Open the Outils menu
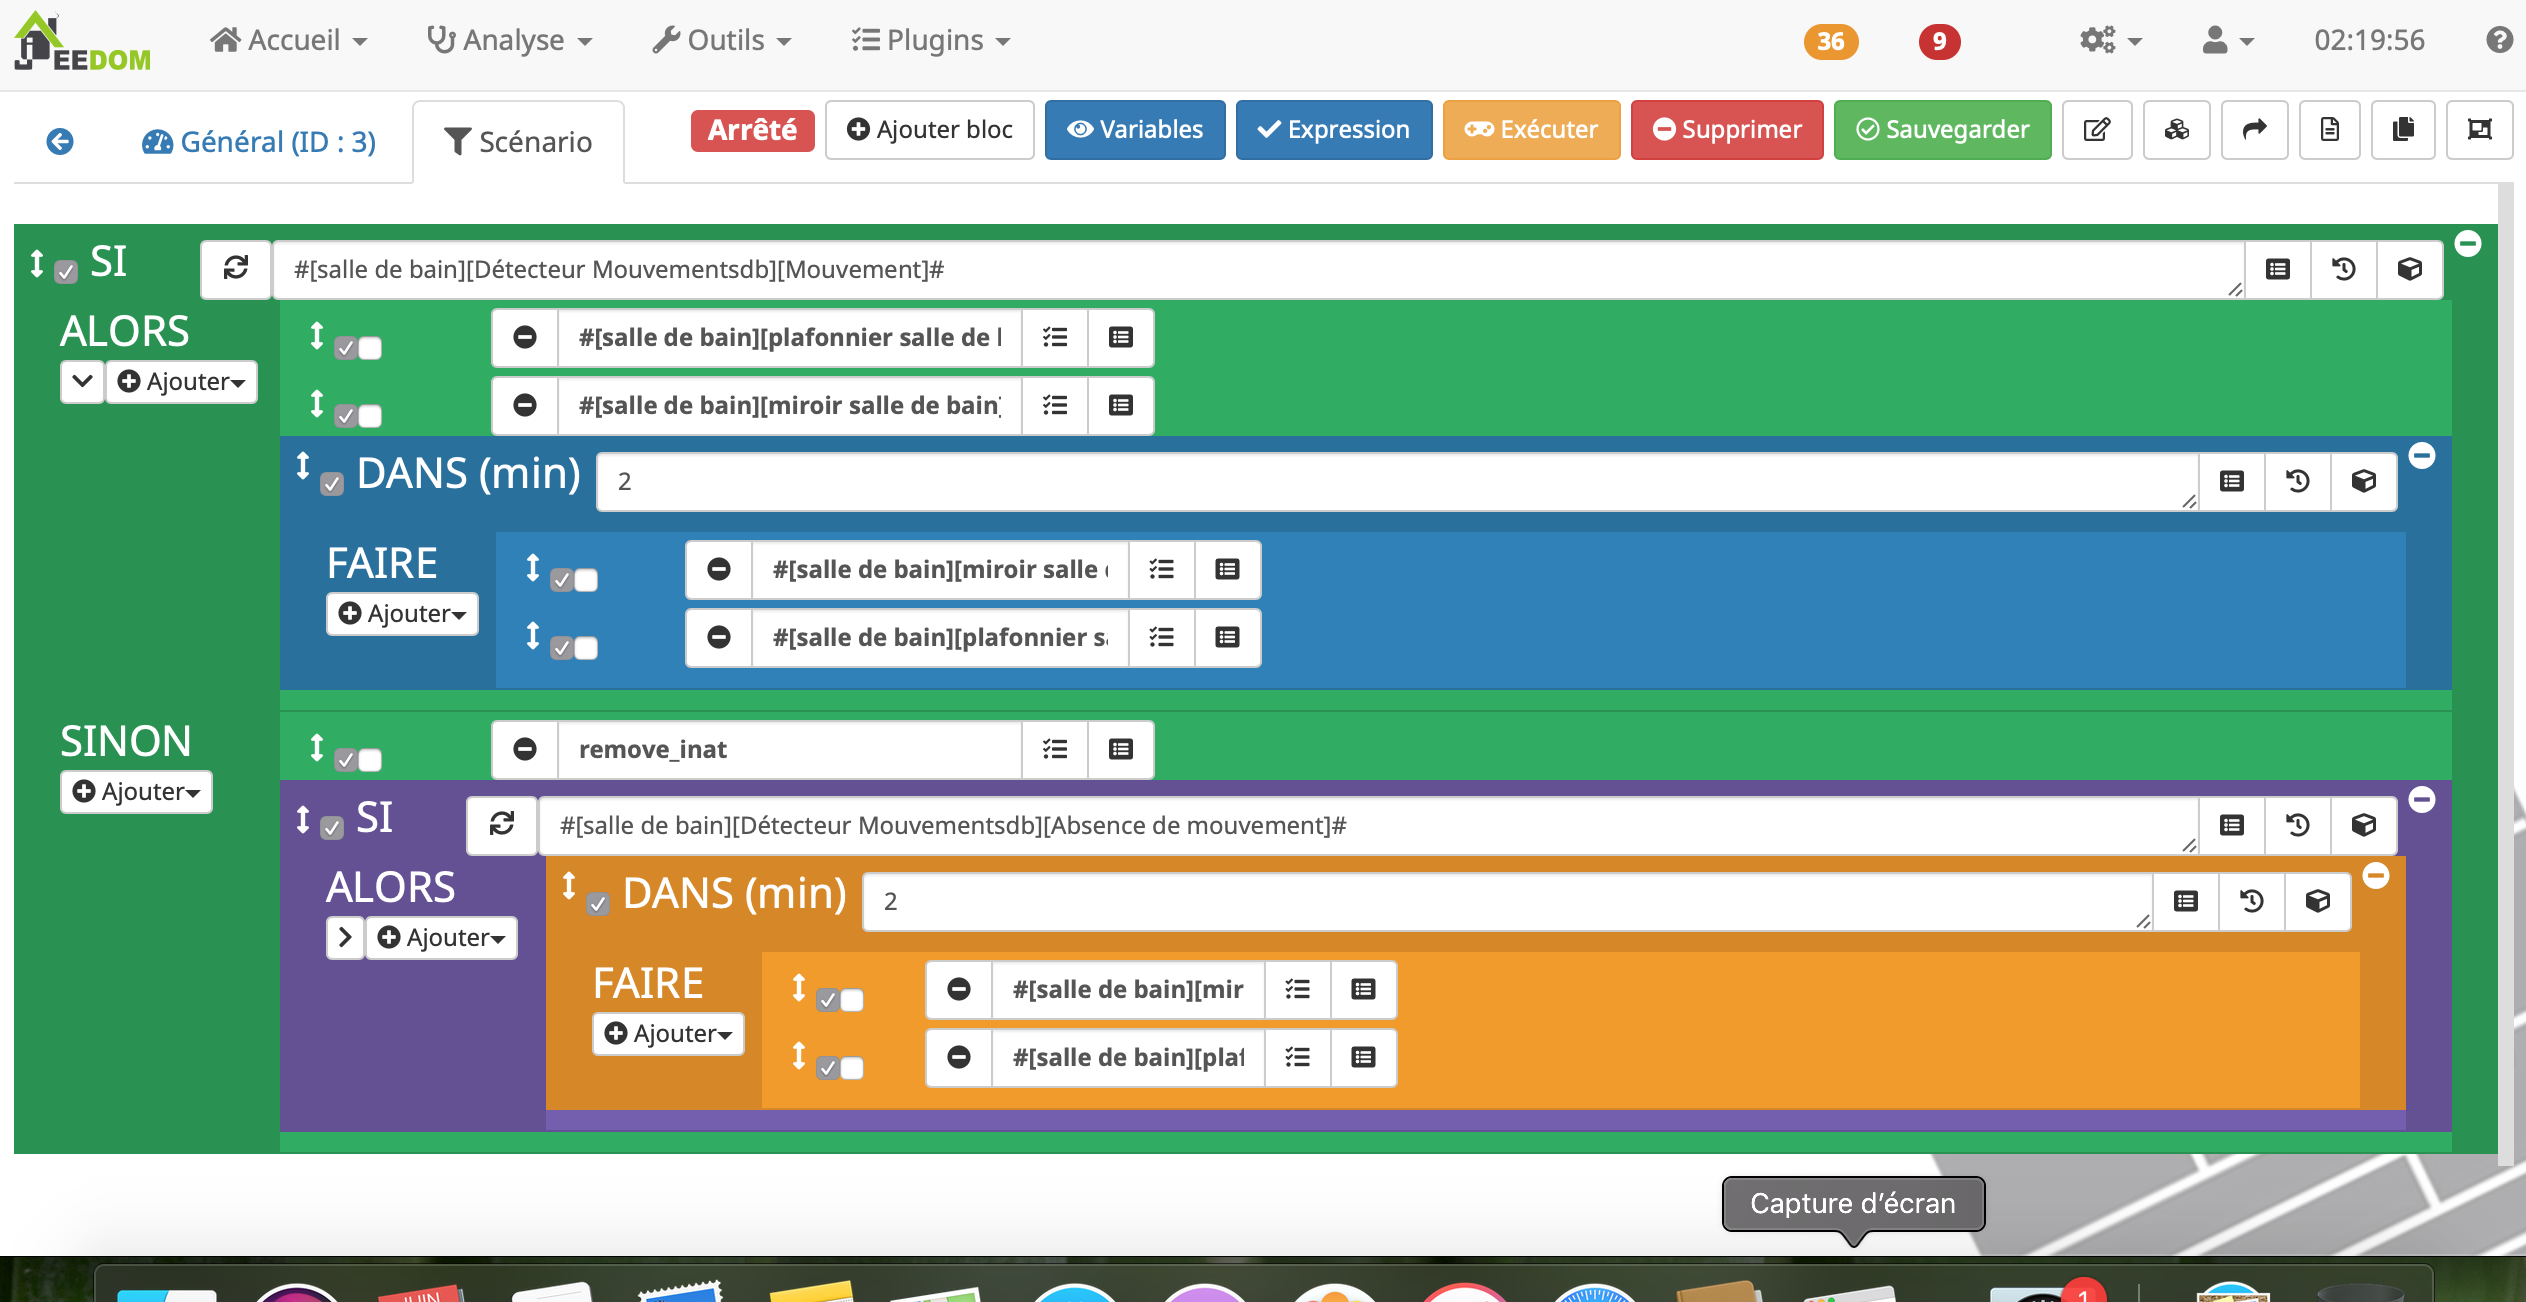The height and width of the screenshot is (1302, 2526). click(722, 40)
